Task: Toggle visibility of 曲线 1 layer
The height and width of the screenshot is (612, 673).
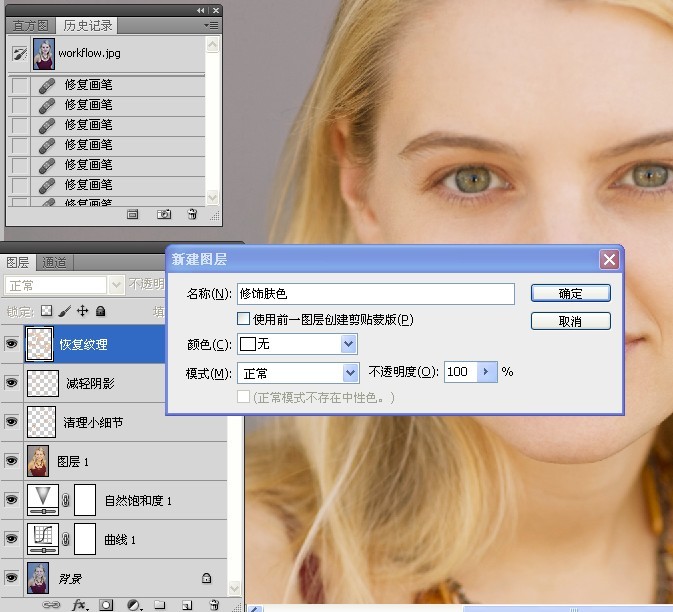Action: [12, 539]
